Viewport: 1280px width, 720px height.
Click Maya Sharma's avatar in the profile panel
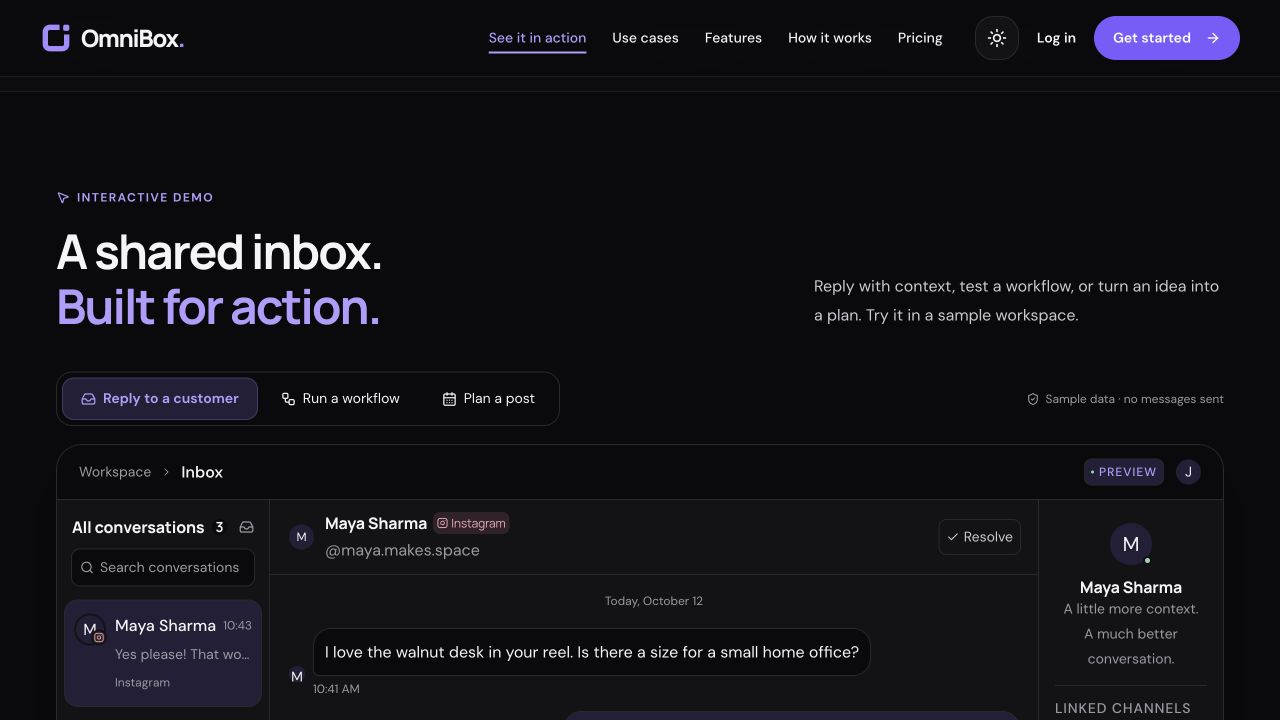[x=1131, y=544]
